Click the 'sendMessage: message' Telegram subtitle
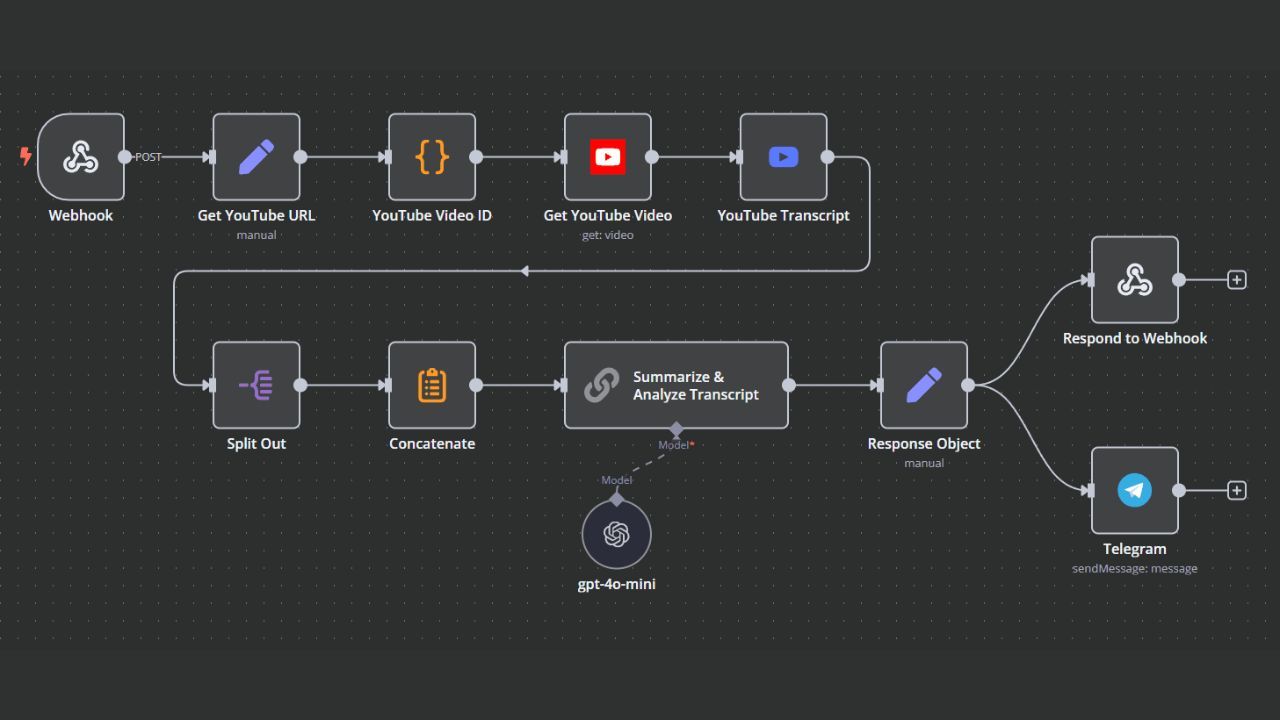Screen dimensions: 1280x720 (x=1135, y=568)
